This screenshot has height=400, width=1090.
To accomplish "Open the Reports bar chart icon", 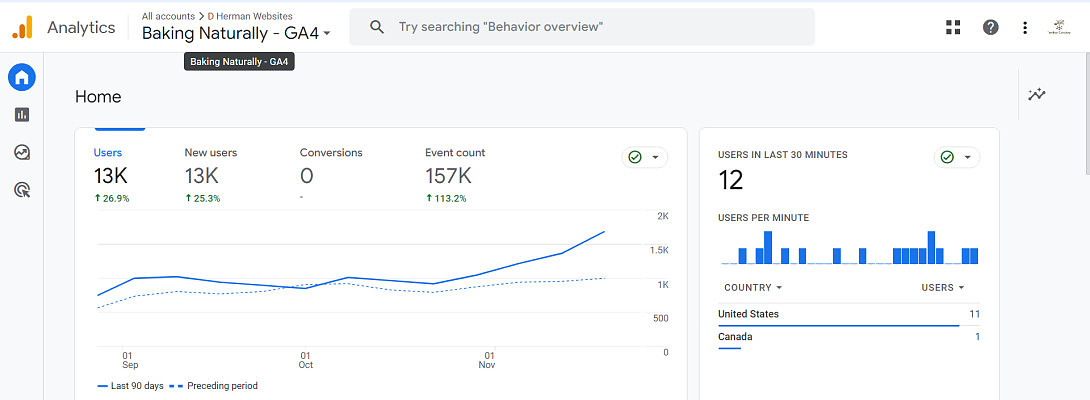I will point(21,115).
